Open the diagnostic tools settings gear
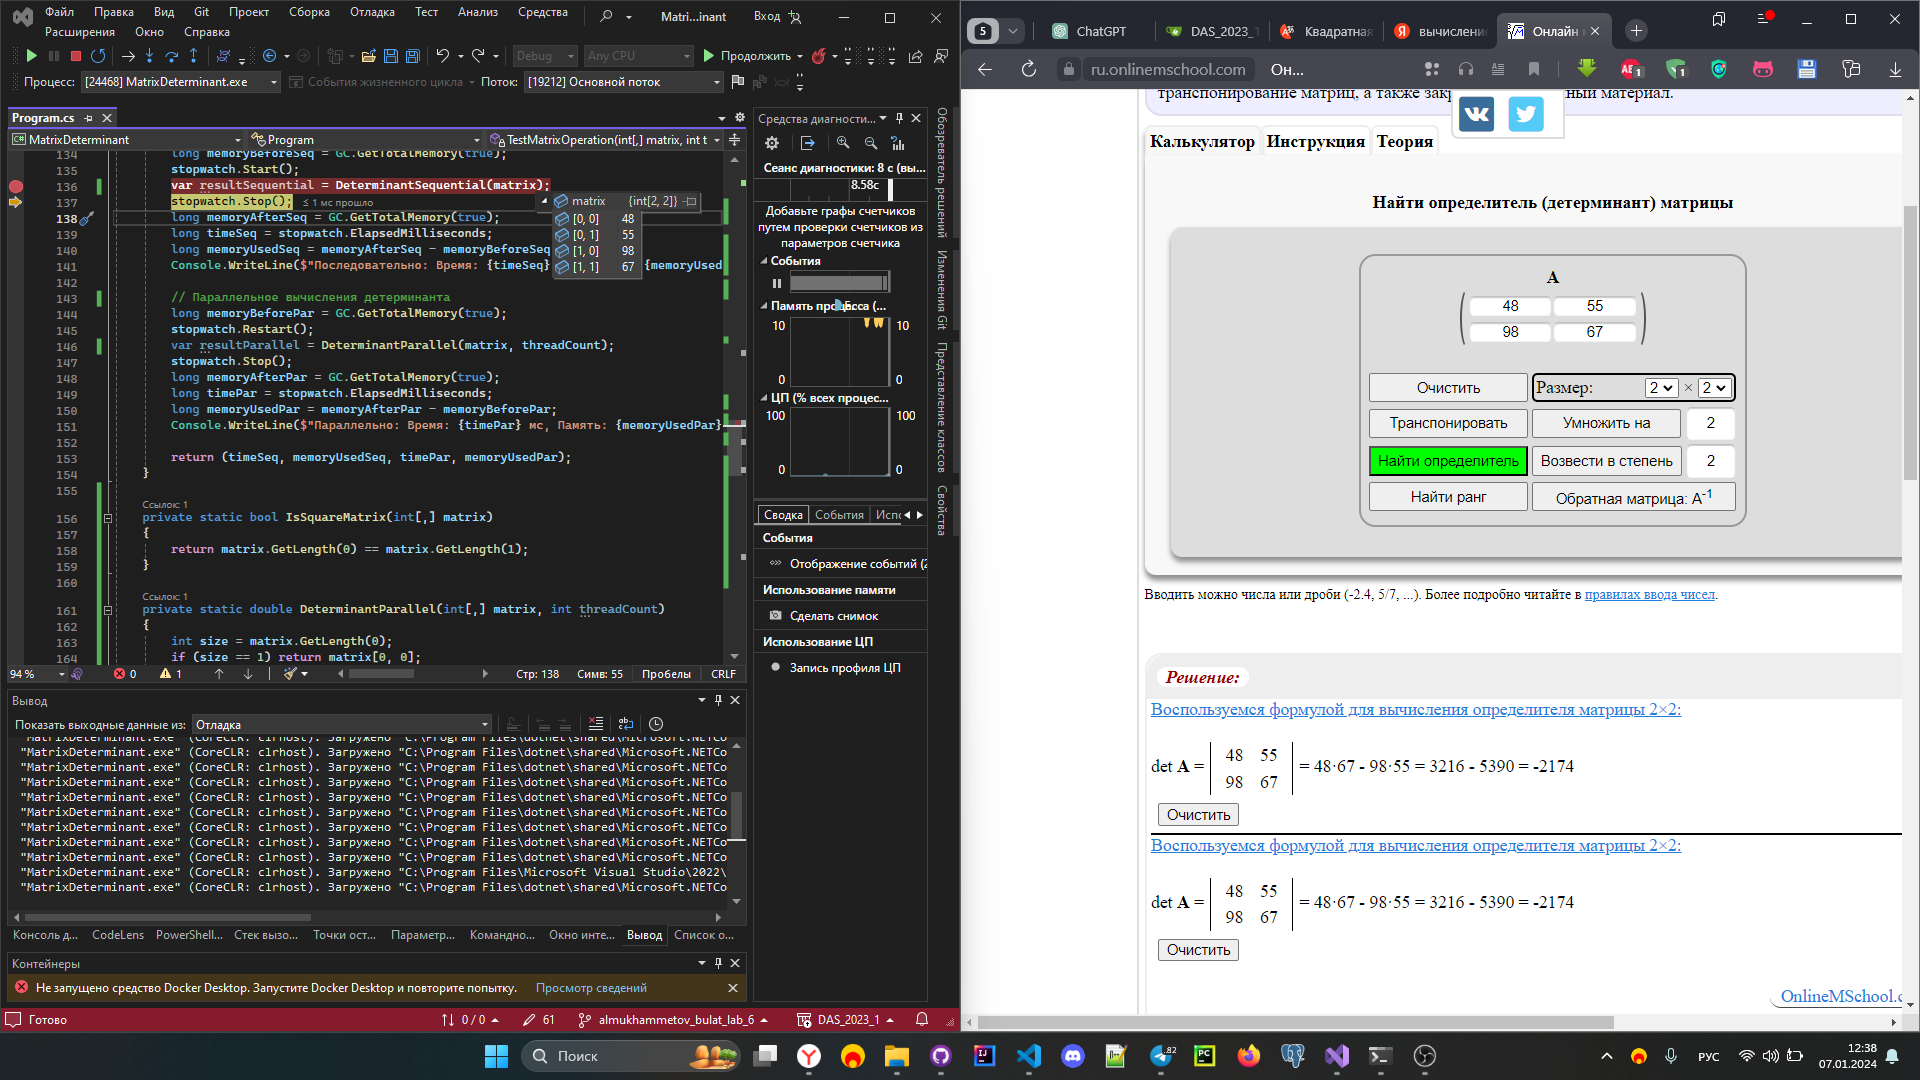 click(x=772, y=143)
